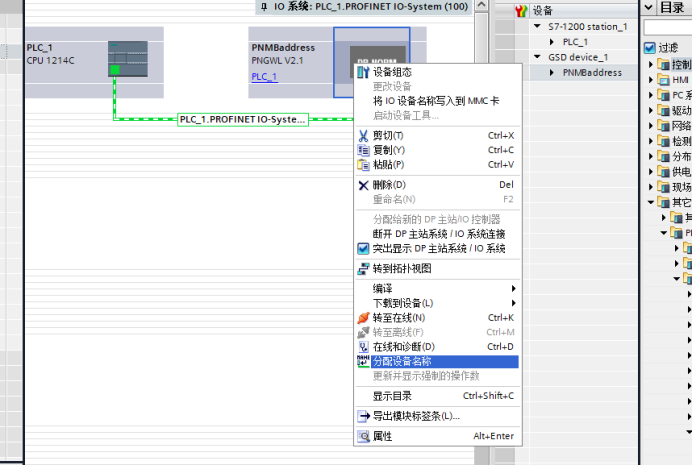Expand the HMI catalog folder
The image size is (692, 466).
click(x=651, y=80)
